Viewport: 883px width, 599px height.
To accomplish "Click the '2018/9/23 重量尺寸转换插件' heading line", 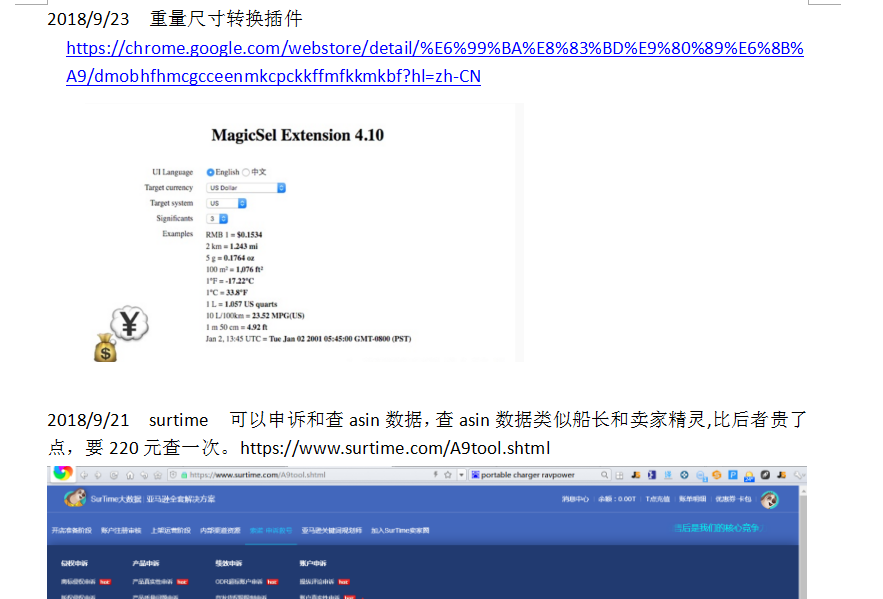I will [x=175, y=19].
